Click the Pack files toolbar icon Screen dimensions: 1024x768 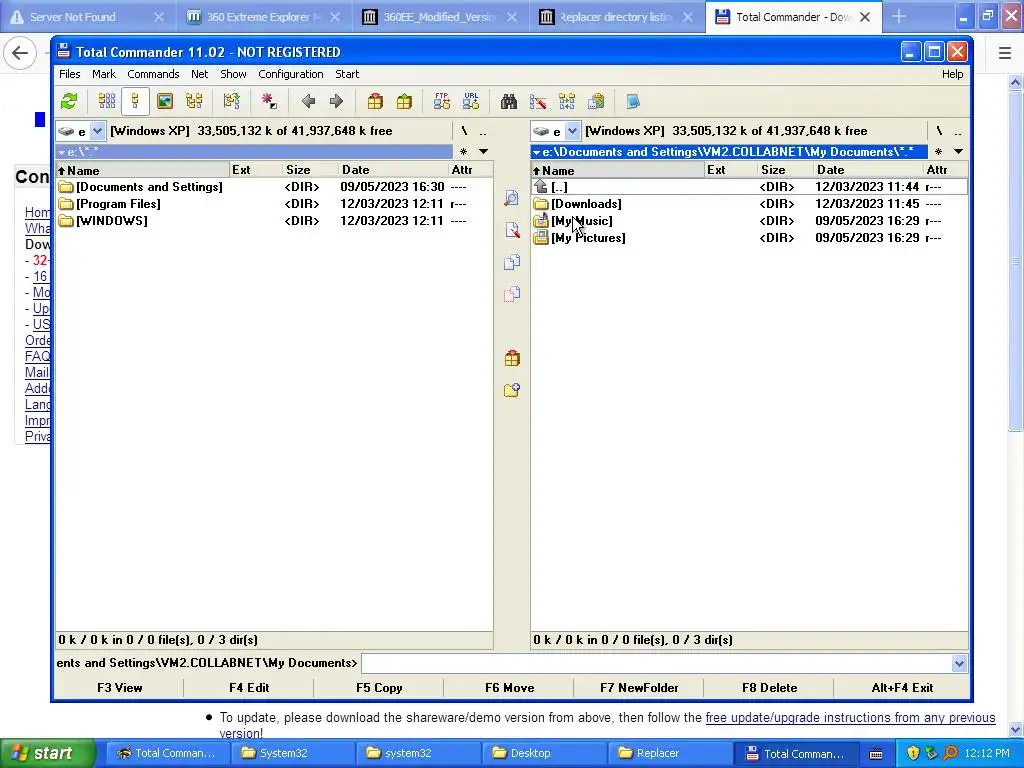[375, 101]
